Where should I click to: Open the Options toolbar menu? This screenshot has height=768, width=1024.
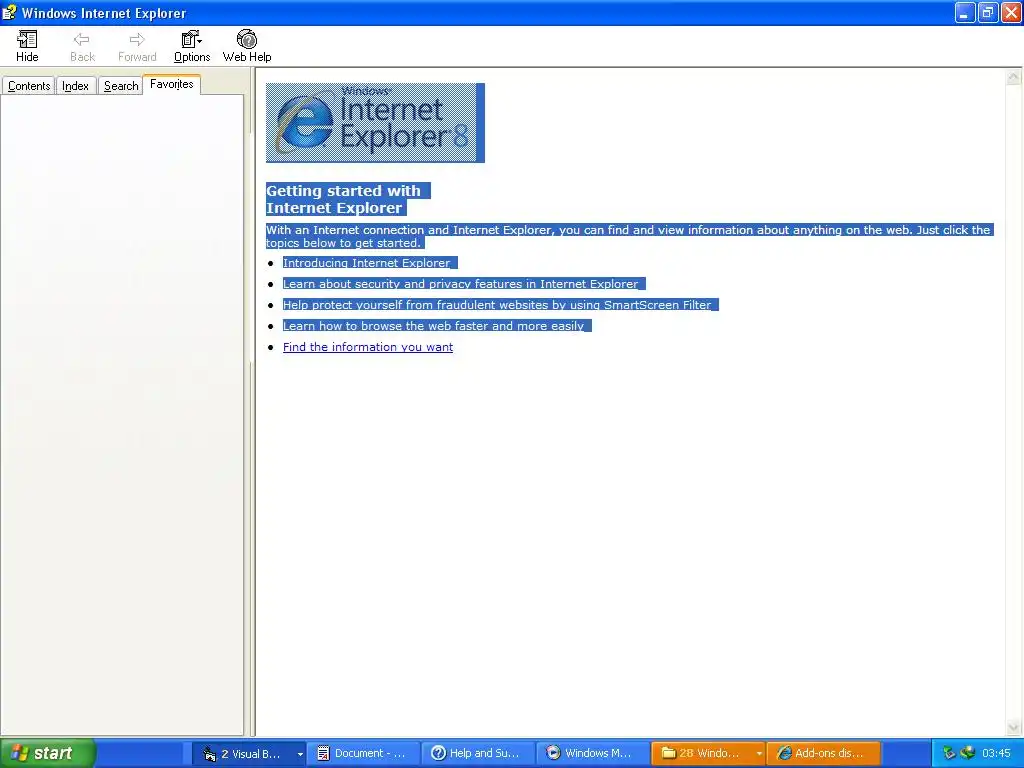(192, 46)
